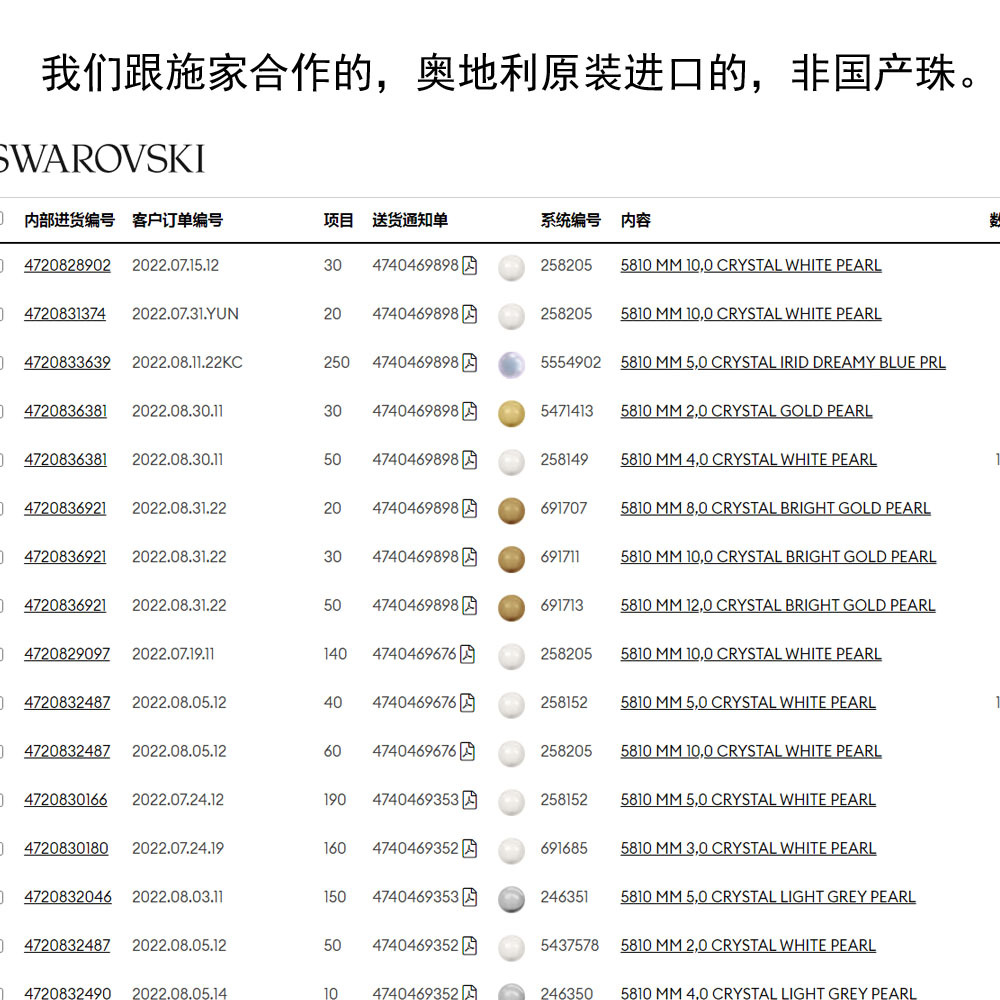Screen dimensions: 1000x1000
Task: Open PDF icon in the 4,0 Crystal White Pearl row
Action: point(469,459)
